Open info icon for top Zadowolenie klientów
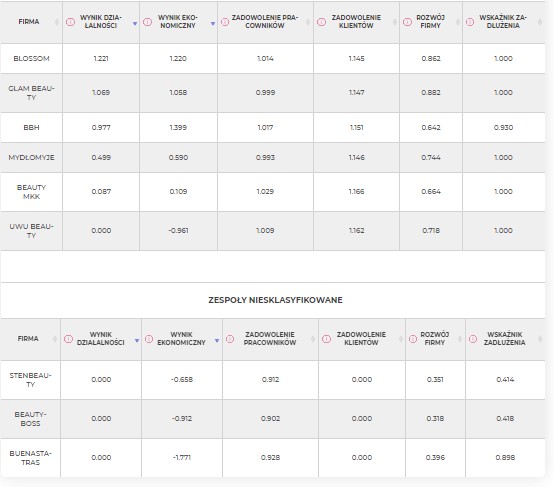 coord(321,22)
